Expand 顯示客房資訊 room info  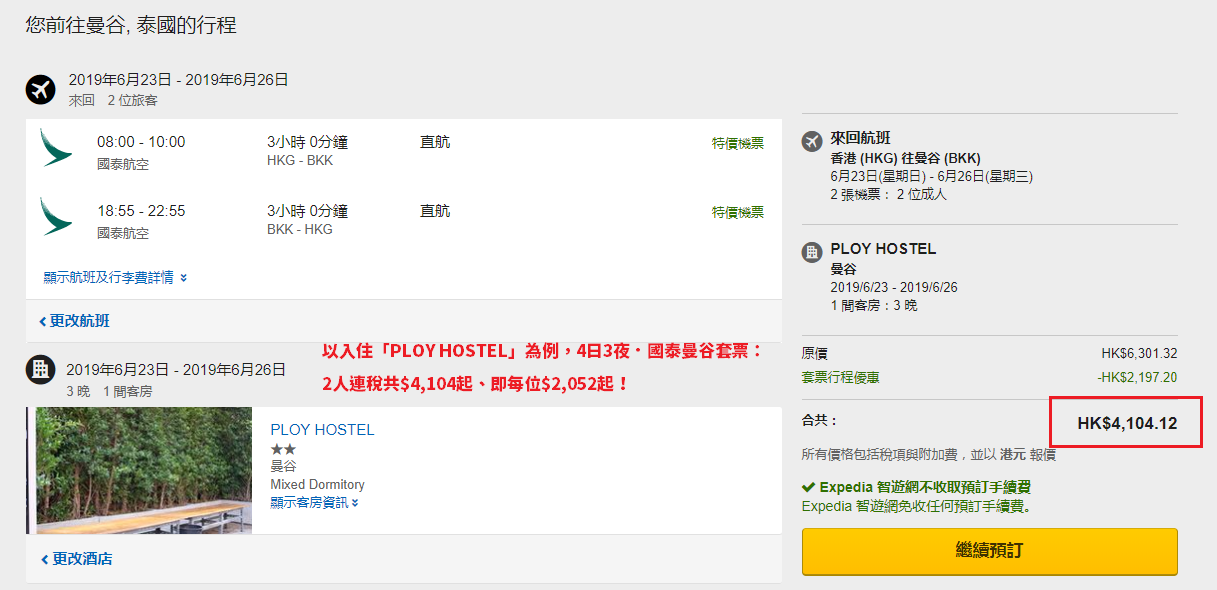point(314,502)
